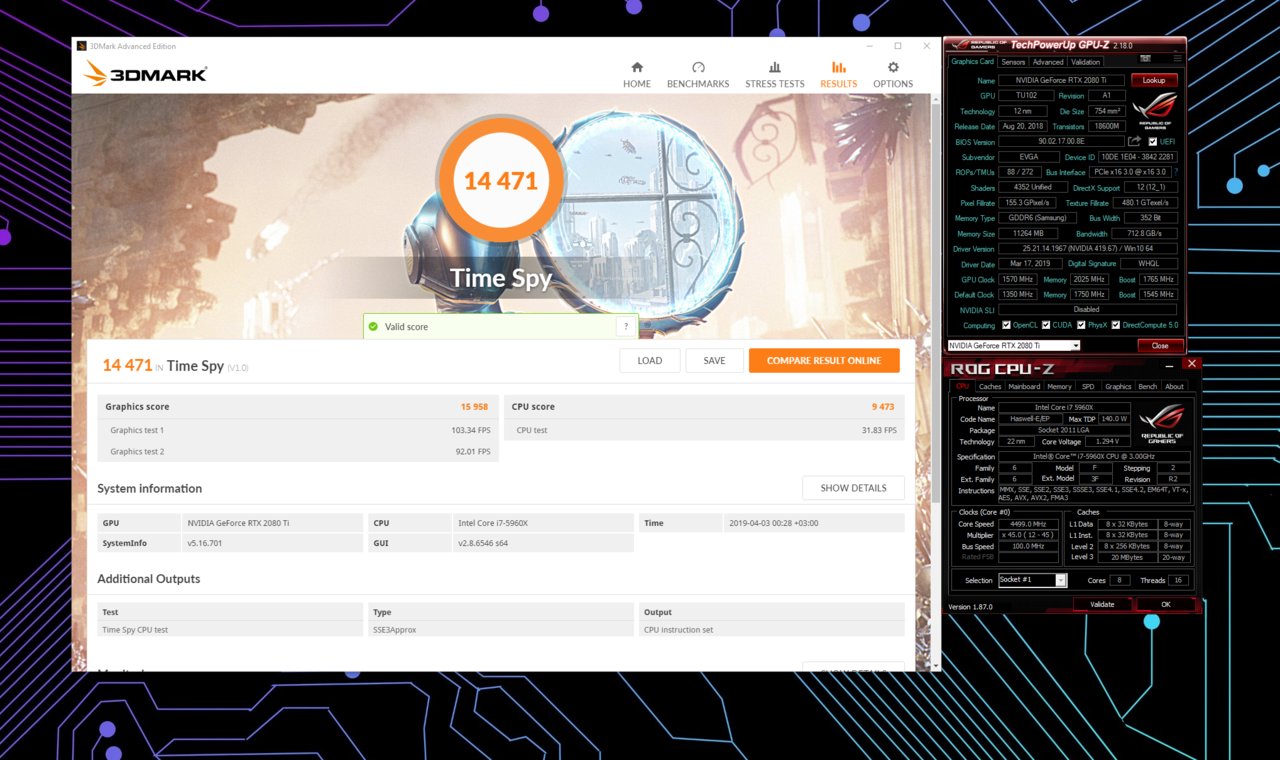The height and width of the screenshot is (760, 1280).
Task: Click the 3DMark vertical scrollbar track
Action: [x=936, y=380]
